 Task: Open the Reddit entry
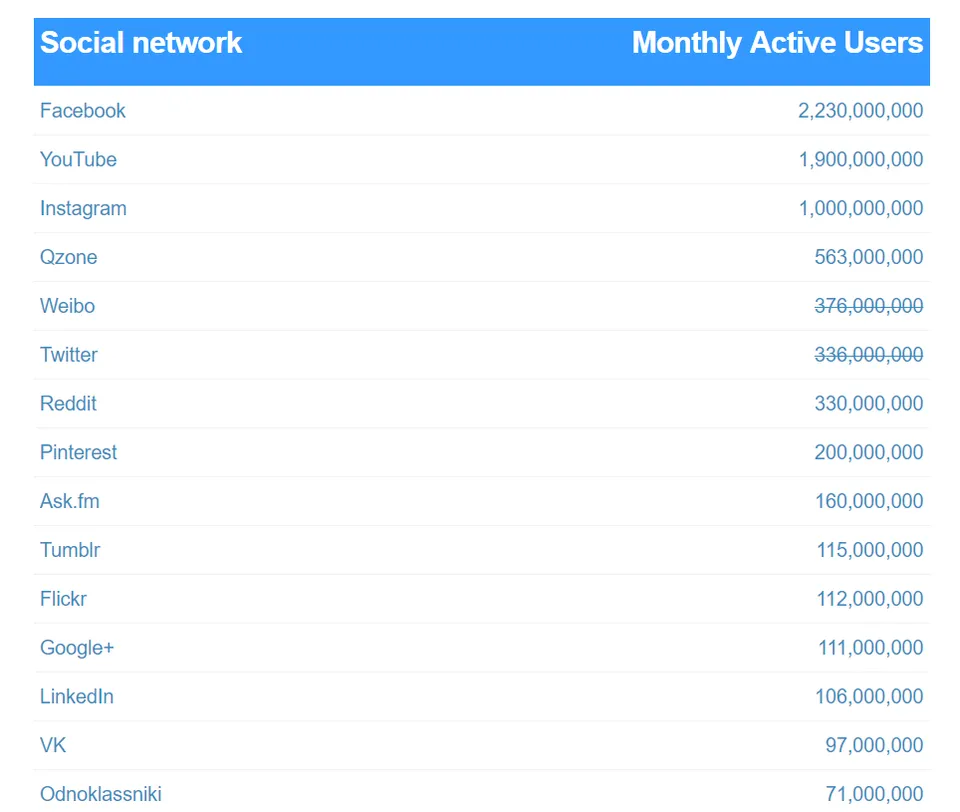pyautogui.click(x=68, y=404)
